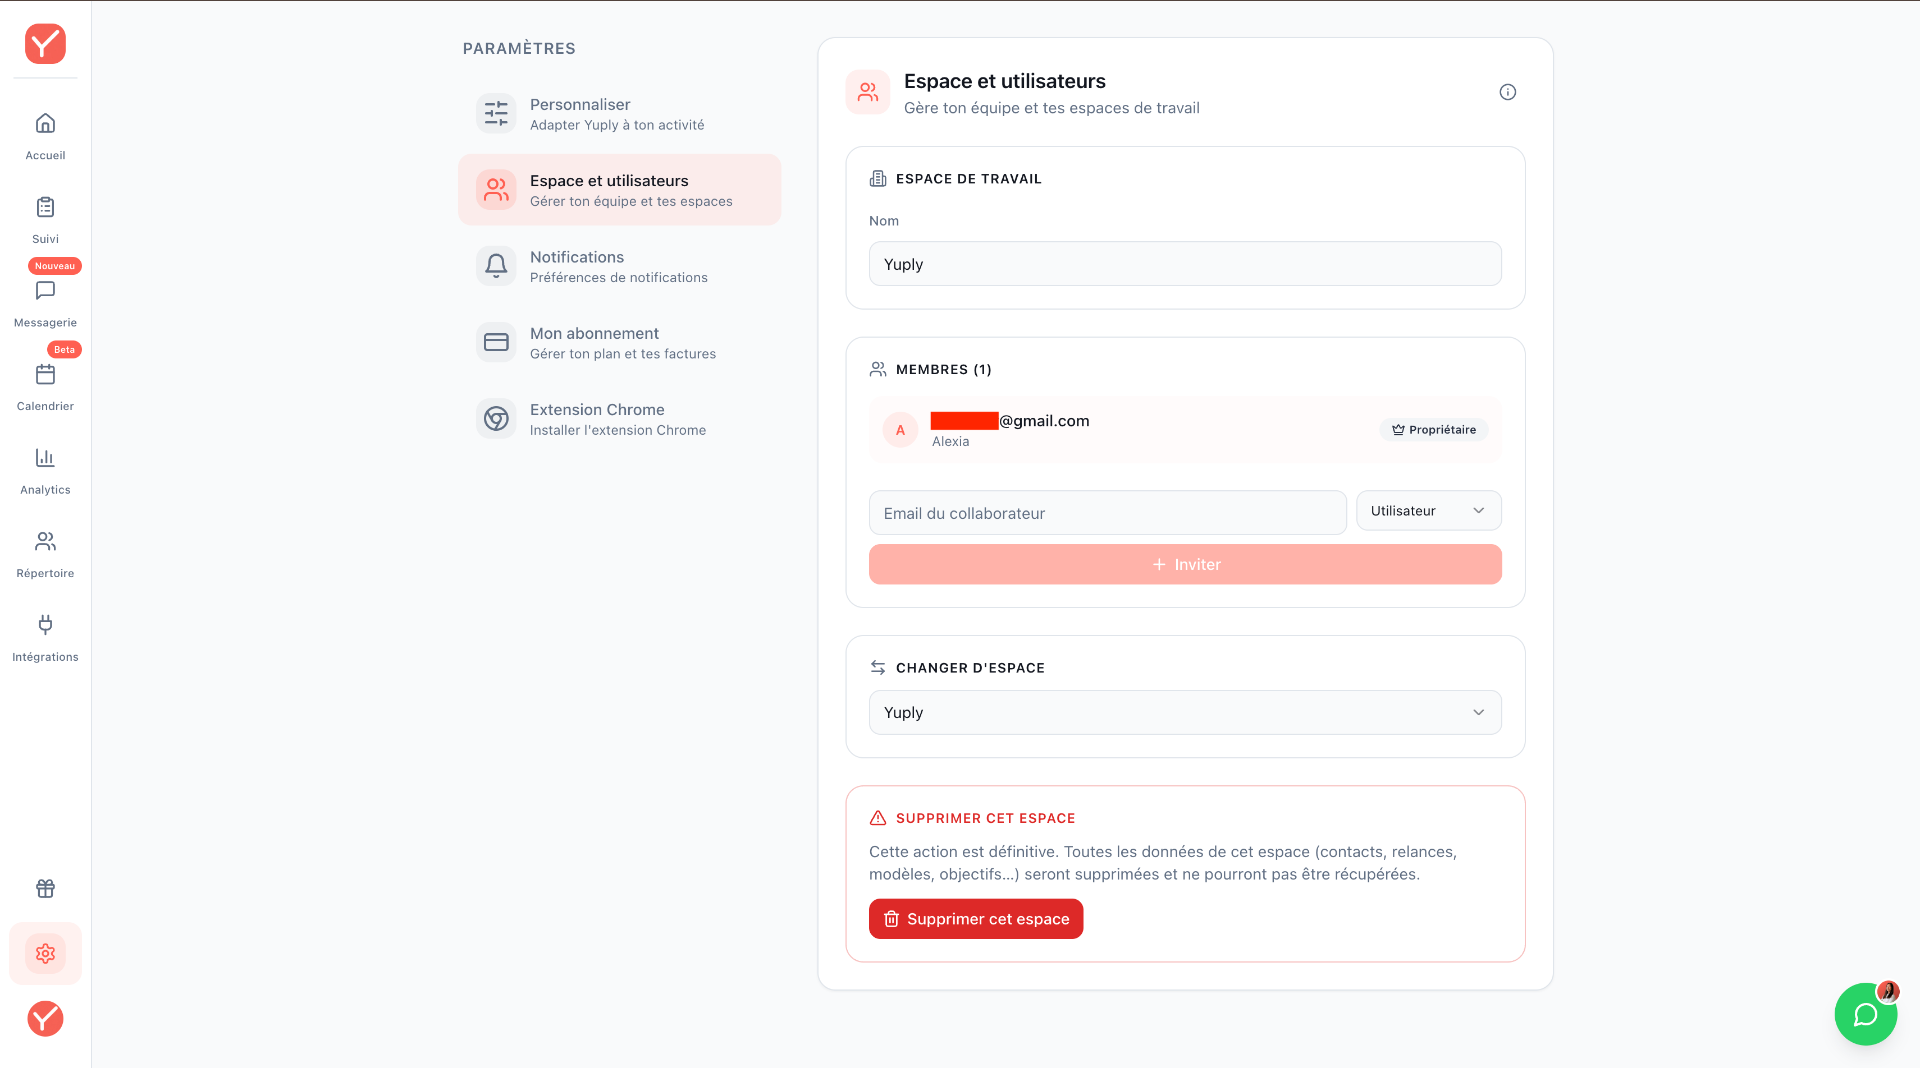Click the info icon in panel header
Screen dimensions: 1920x1068
(1508, 92)
